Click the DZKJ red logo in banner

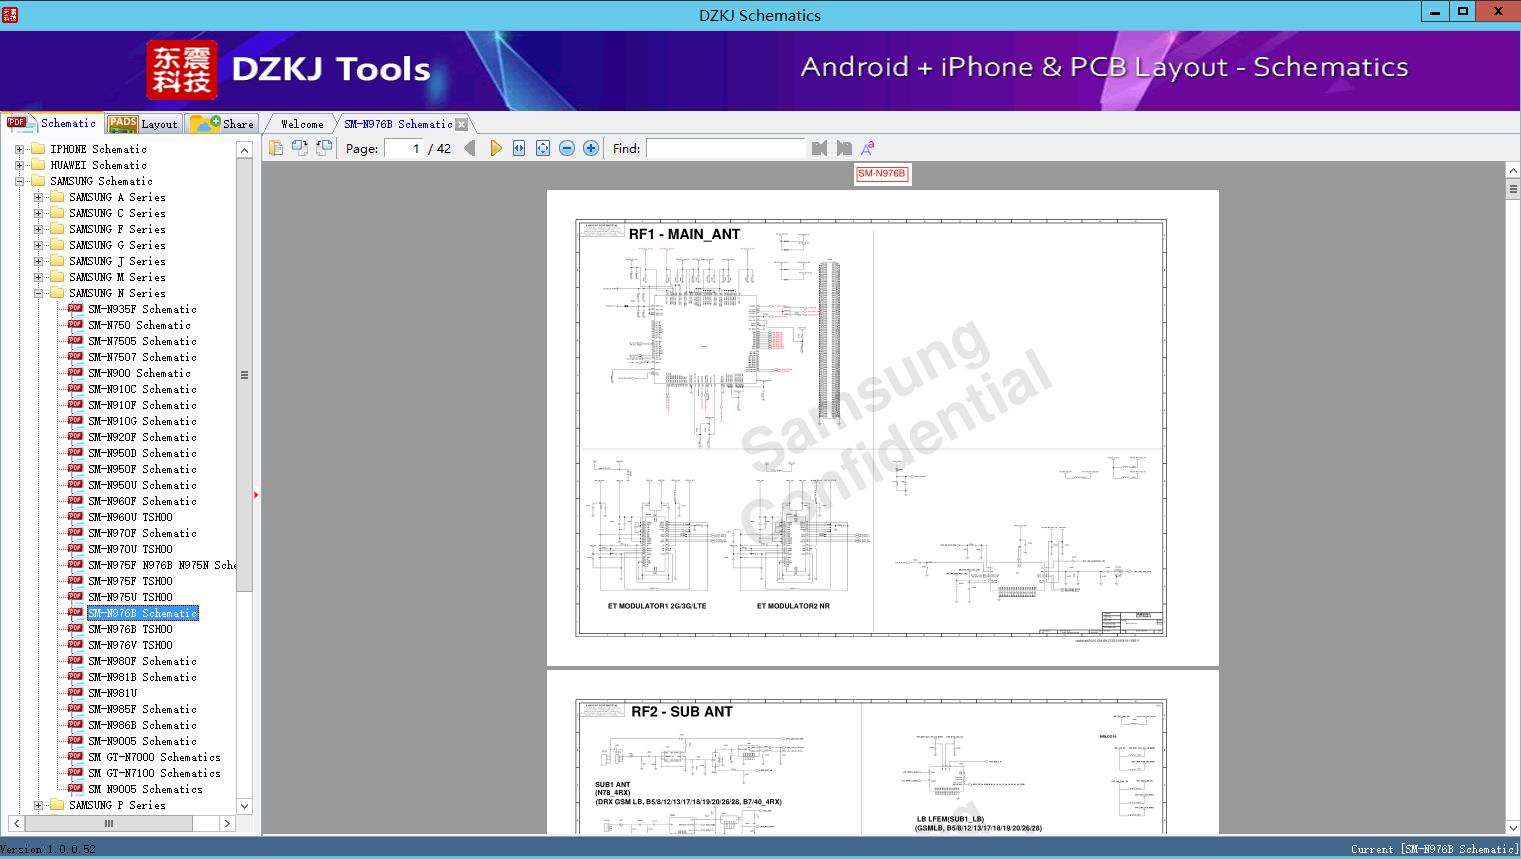coord(181,69)
